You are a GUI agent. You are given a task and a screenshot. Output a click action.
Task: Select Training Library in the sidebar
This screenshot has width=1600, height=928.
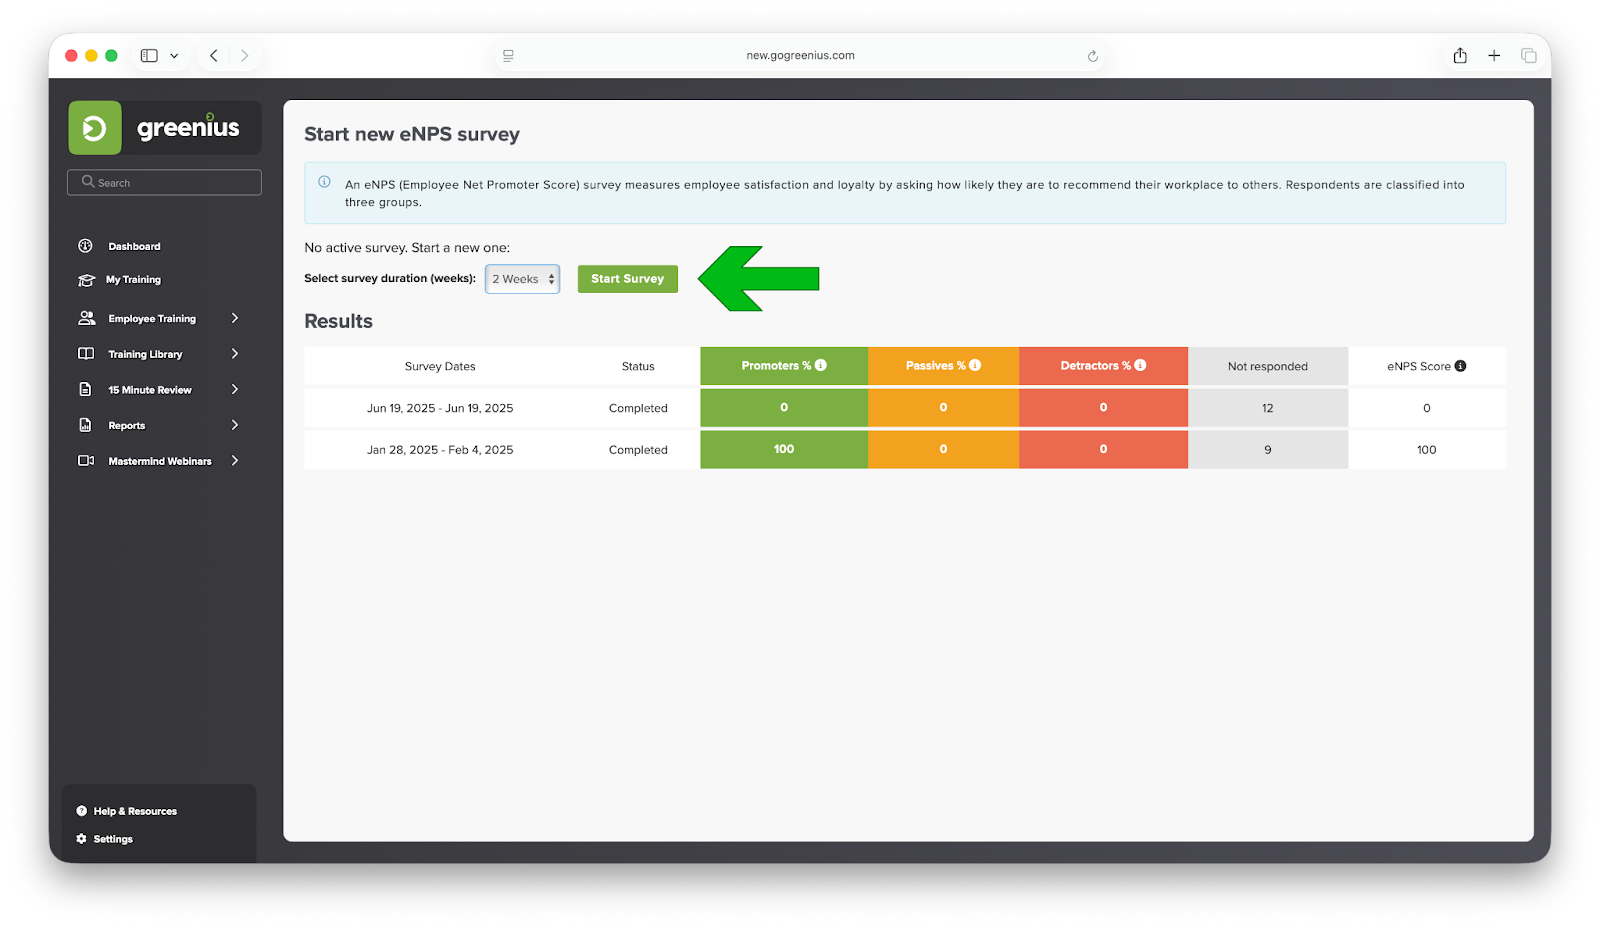pos(145,354)
